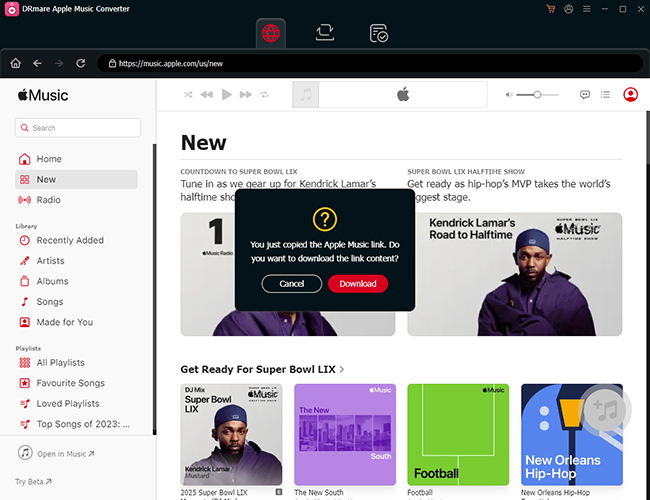Open Top Songs of 2023 playlist
Viewport: 650px width, 500px height.
(76, 424)
